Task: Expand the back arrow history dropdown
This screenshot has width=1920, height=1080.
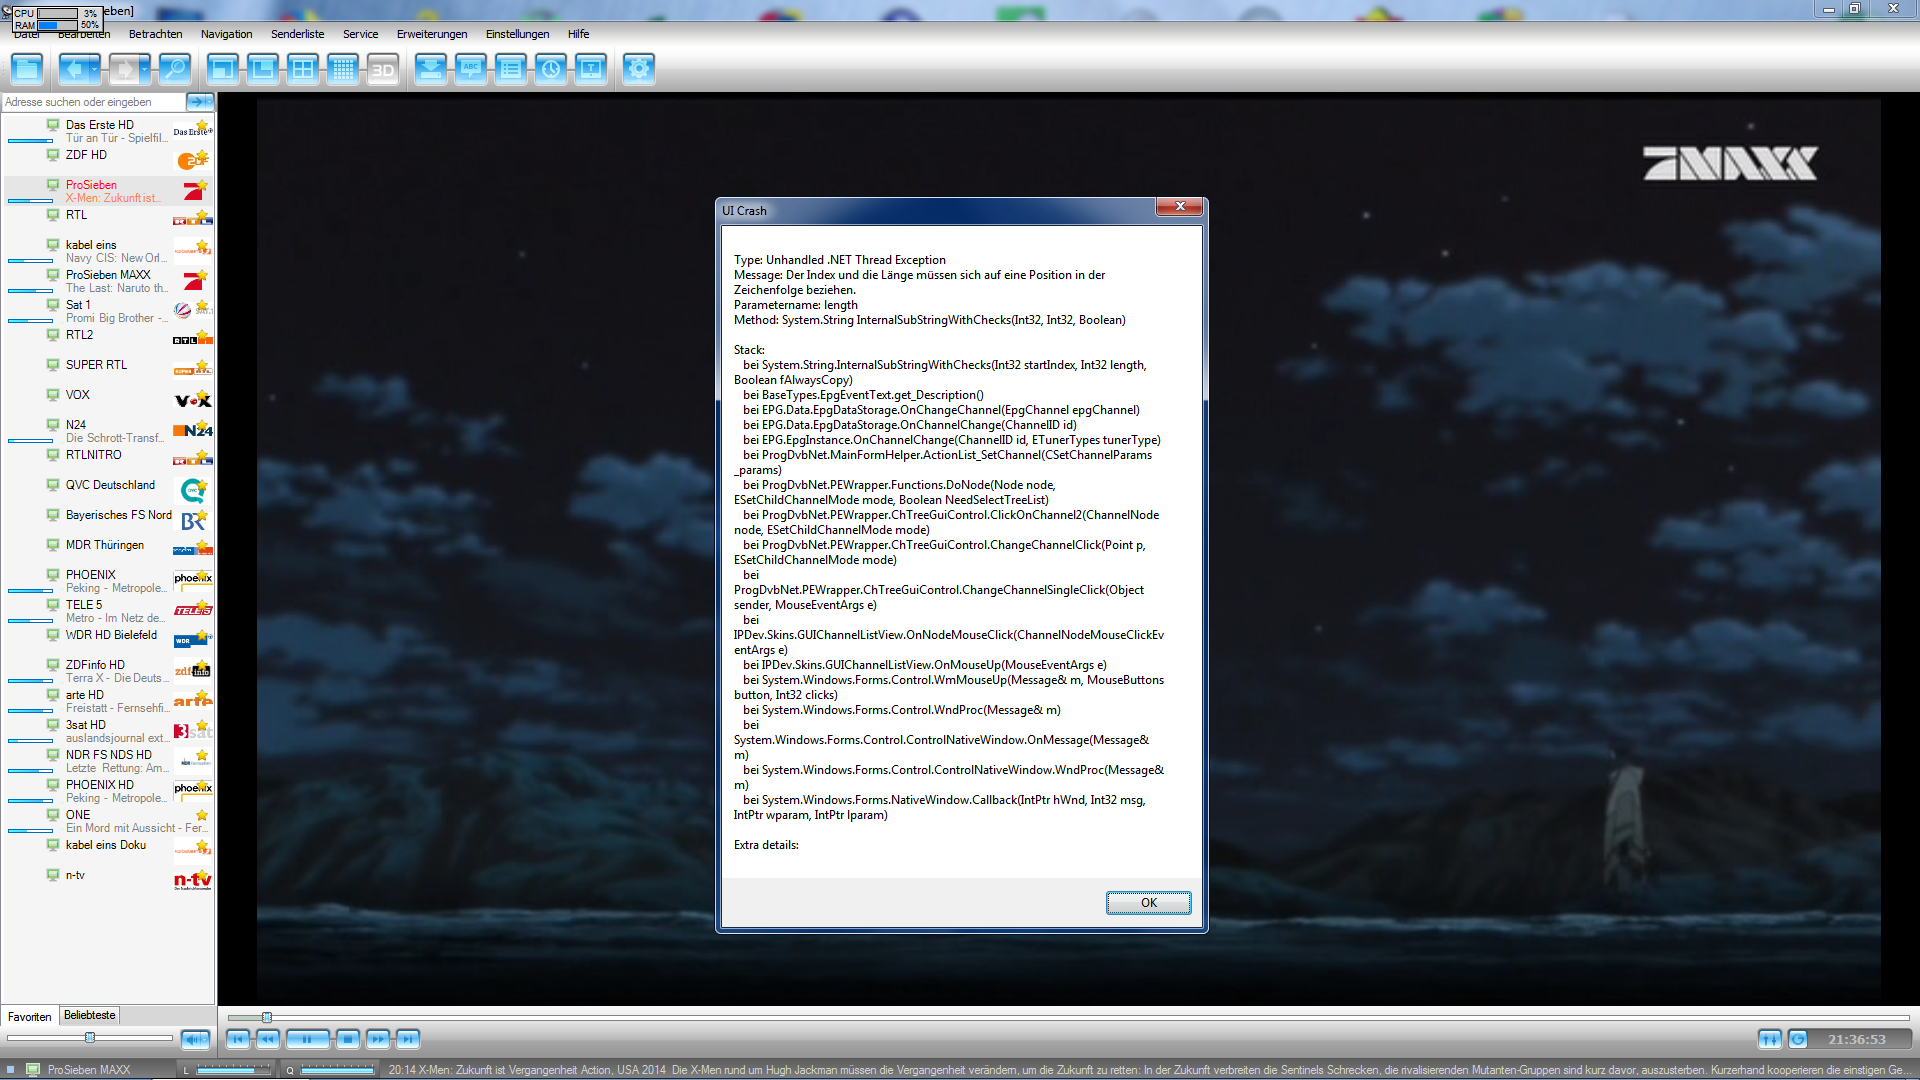Action: [96, 69]
